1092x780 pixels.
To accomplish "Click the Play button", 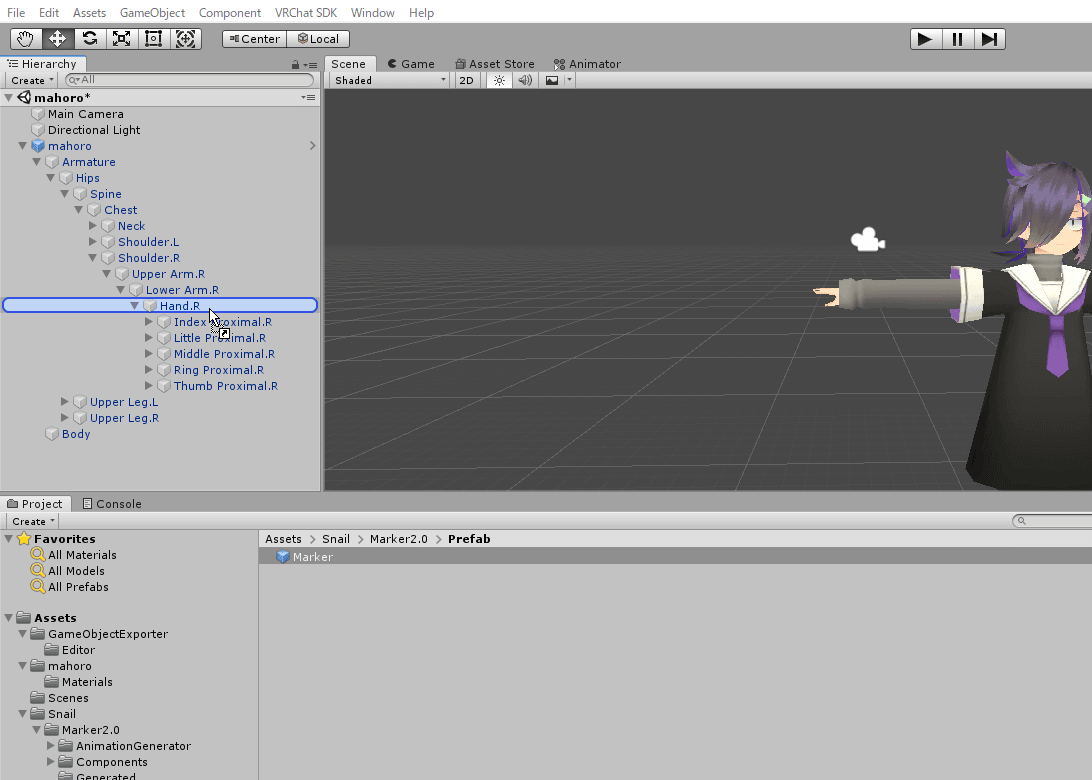I will [x=925, y=39].
